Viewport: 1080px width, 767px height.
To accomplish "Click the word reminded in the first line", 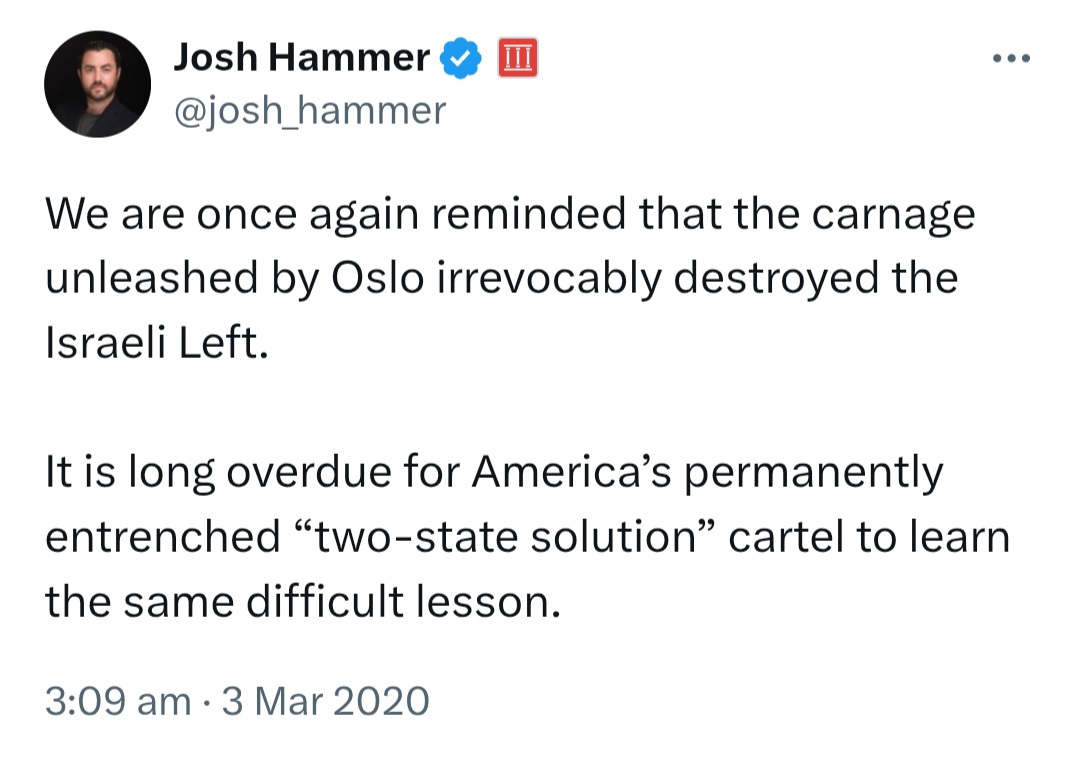I will click(x=529, y=214).
